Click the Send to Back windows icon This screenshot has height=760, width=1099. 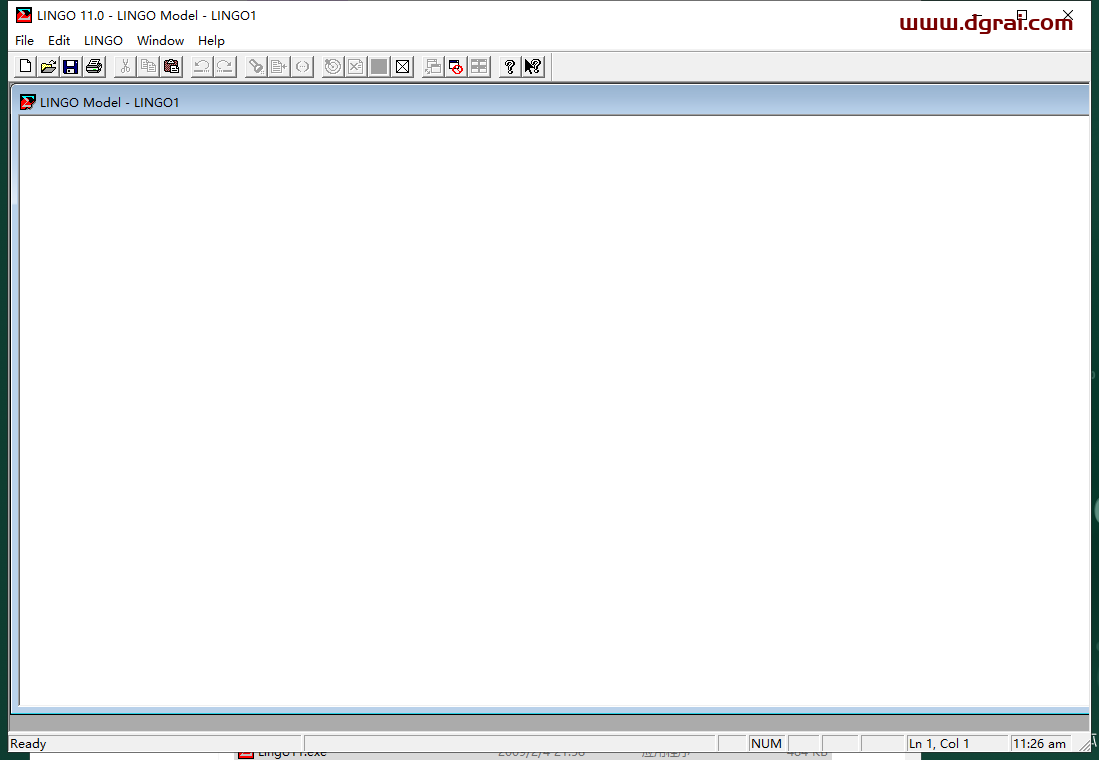(x=433, y=67)
